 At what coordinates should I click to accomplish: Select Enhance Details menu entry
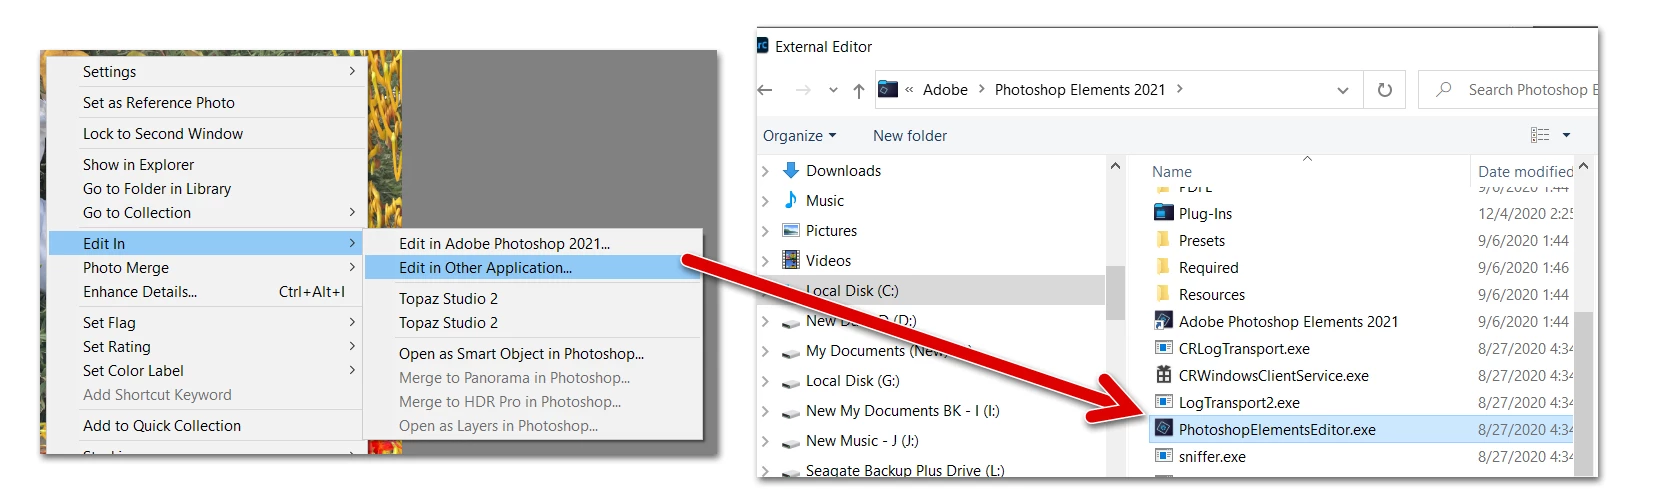pyautogui.click(x=207, y=292)
